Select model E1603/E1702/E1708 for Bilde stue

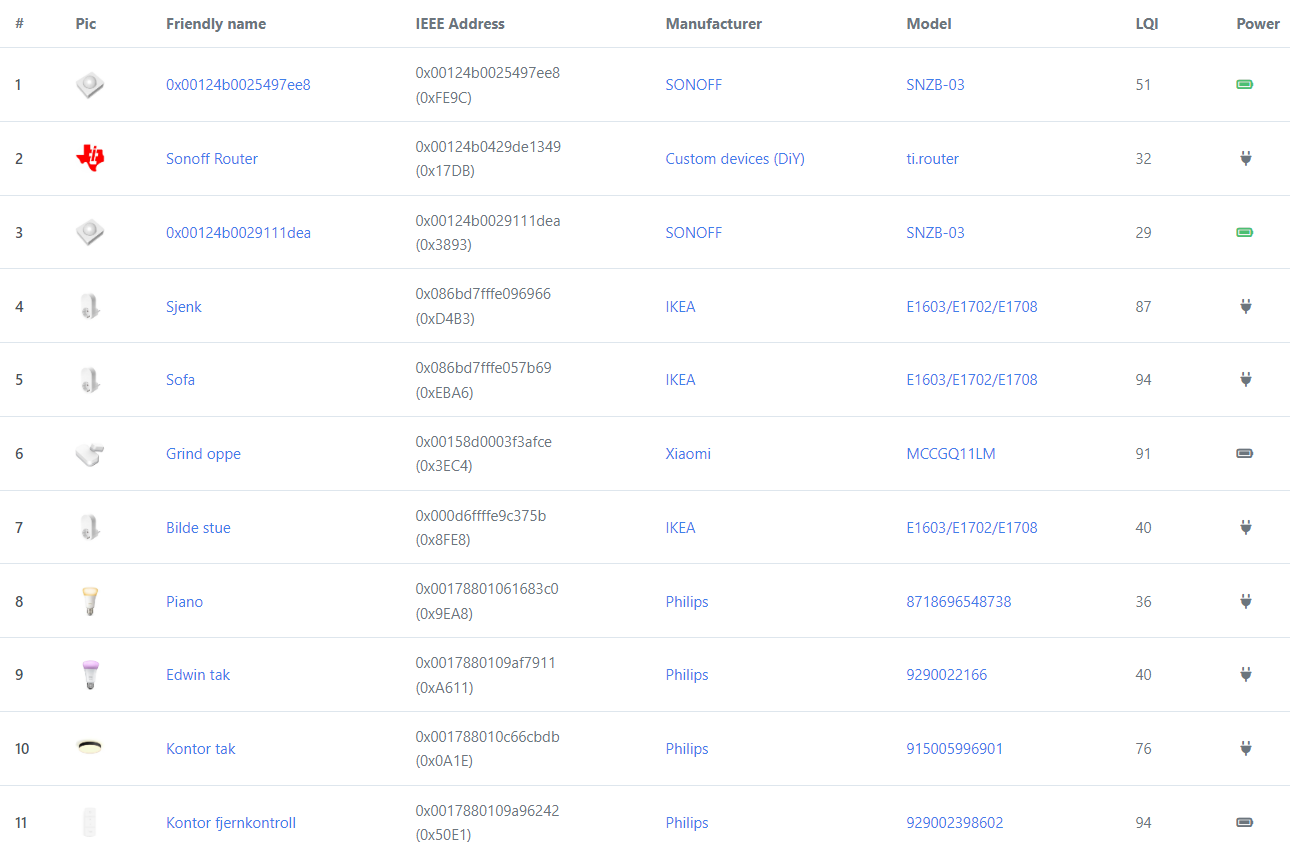971,527
